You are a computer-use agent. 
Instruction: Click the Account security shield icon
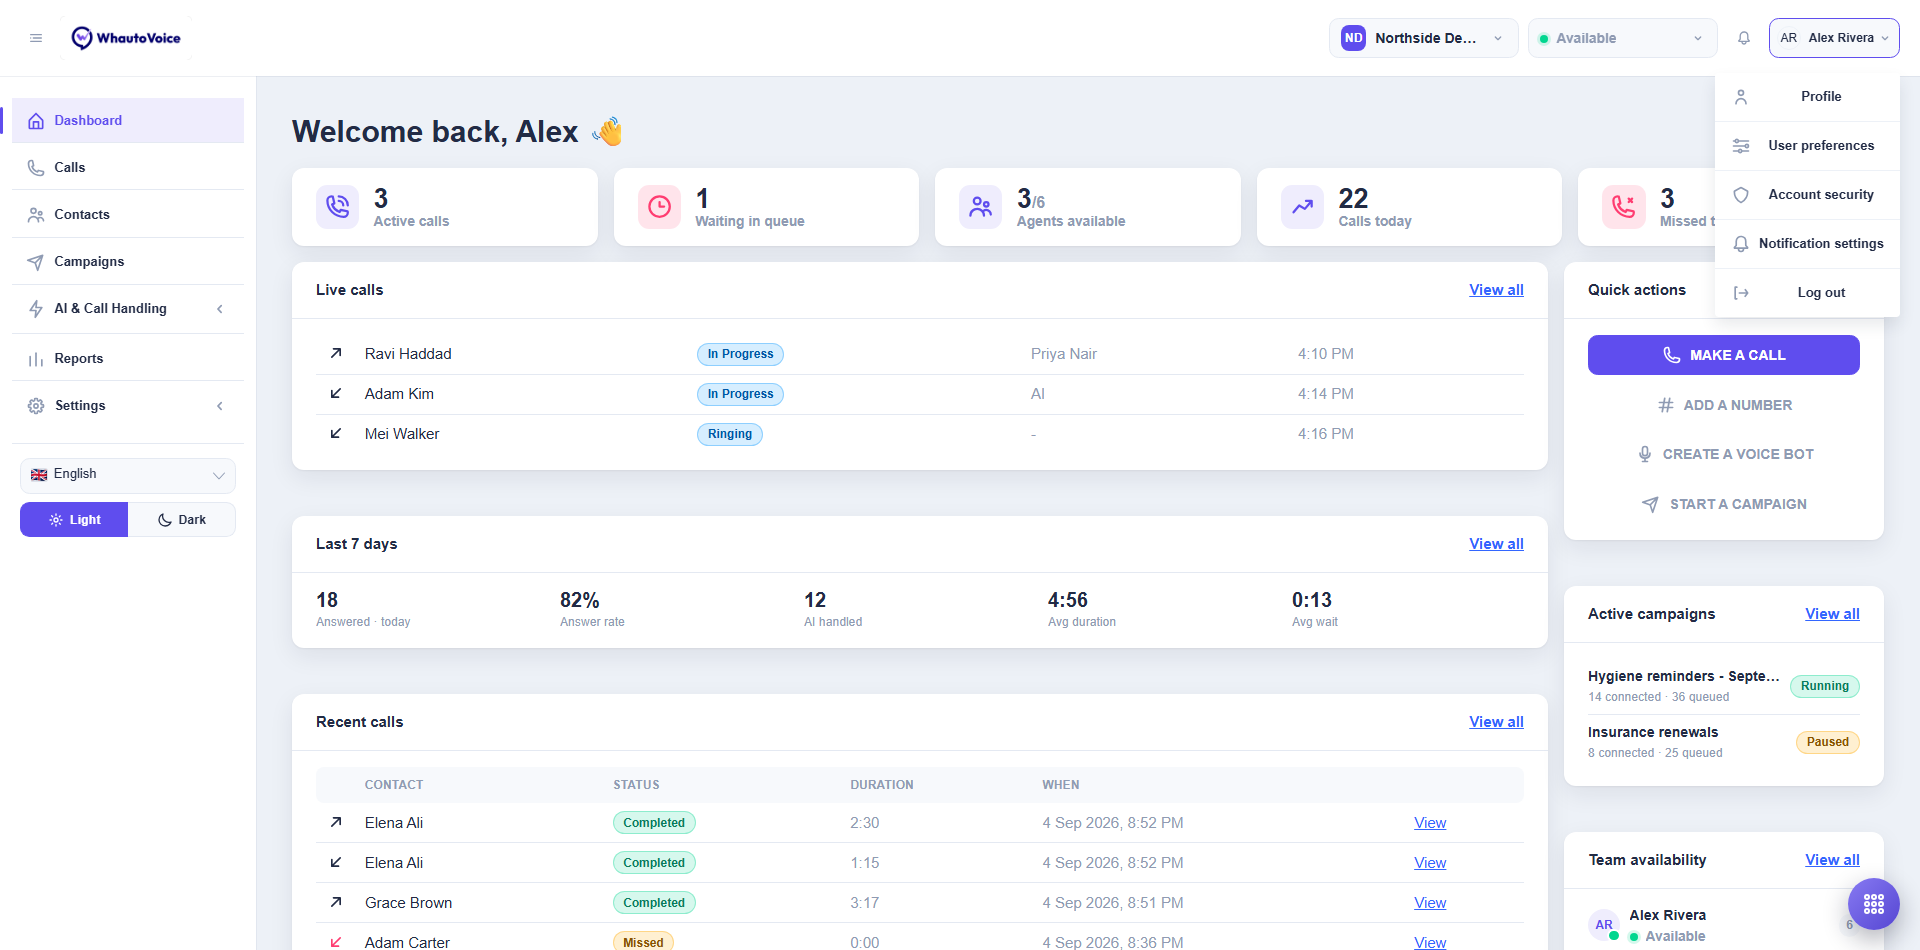tap(1741, 195)
